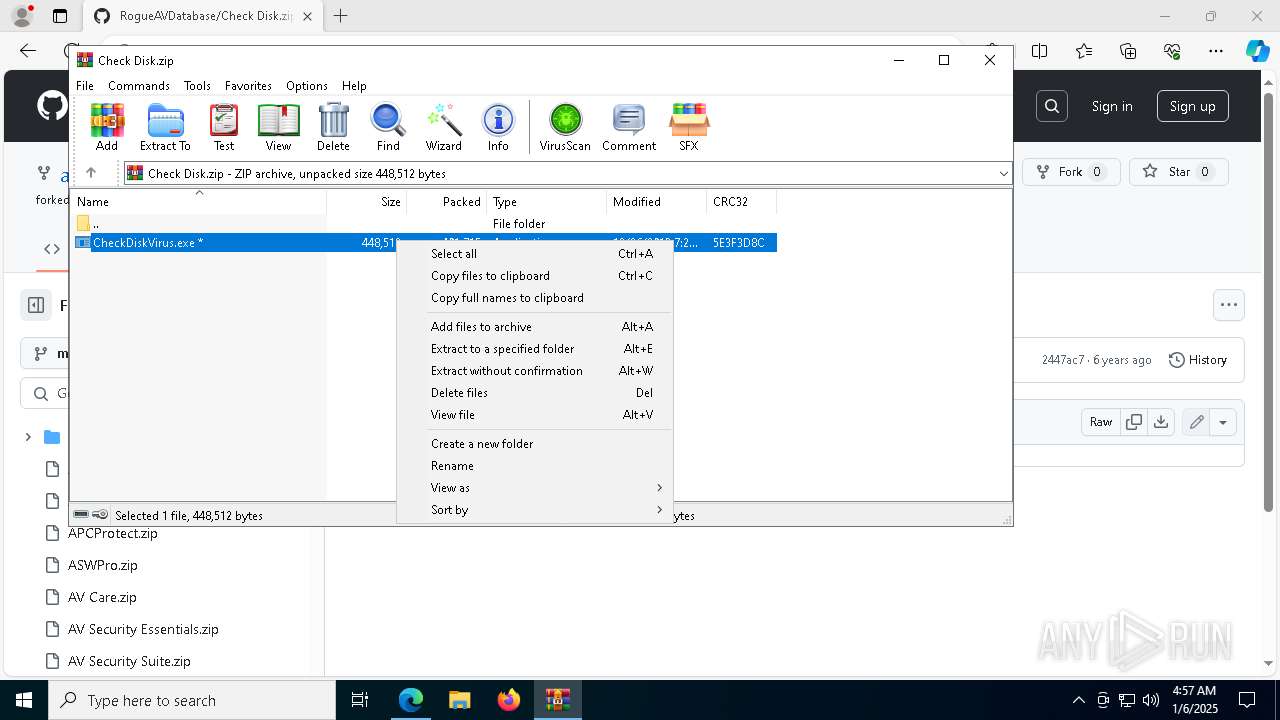This screenshot has height=720, width=1280.
Task: Open the file History
Action: [x=1198, y=360]
